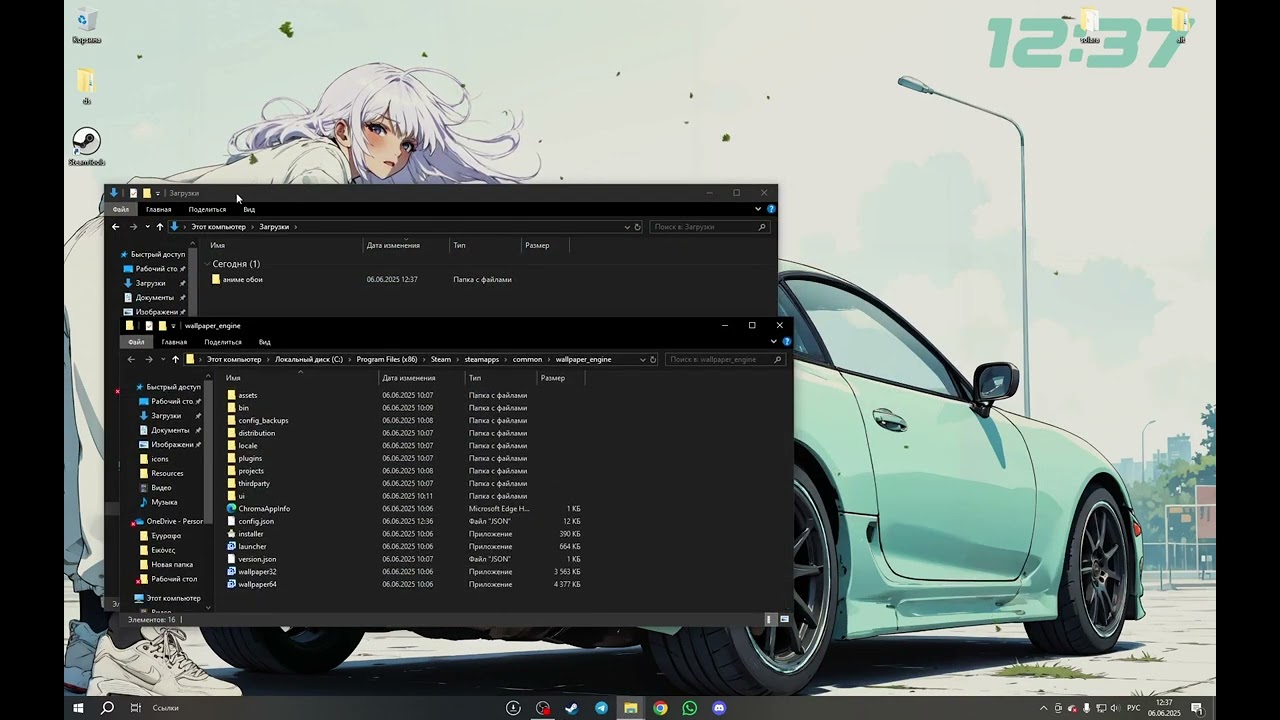Open Task View on the taskbar

click(136, 708)
